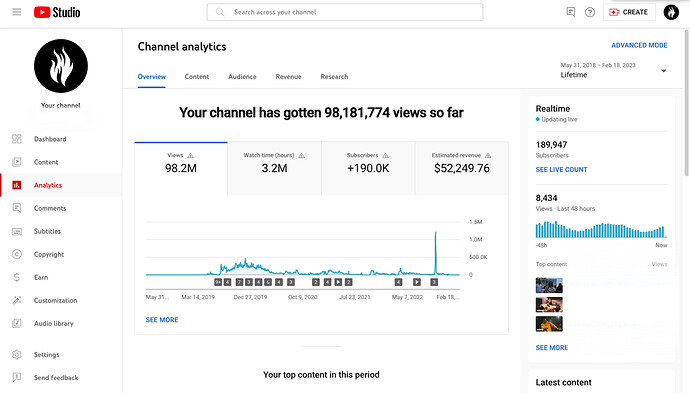Focus the Search across your channel field
Viewport: 690px width, 393px height.
click(345, 12)
